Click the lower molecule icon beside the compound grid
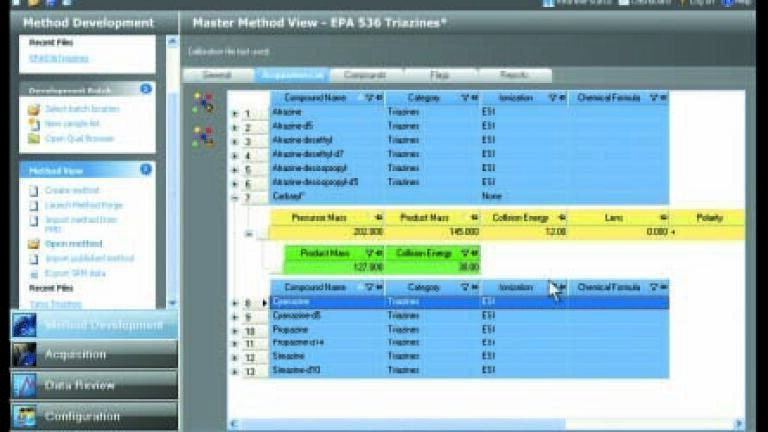Screen dimensions: 768x432 point(203,137)
